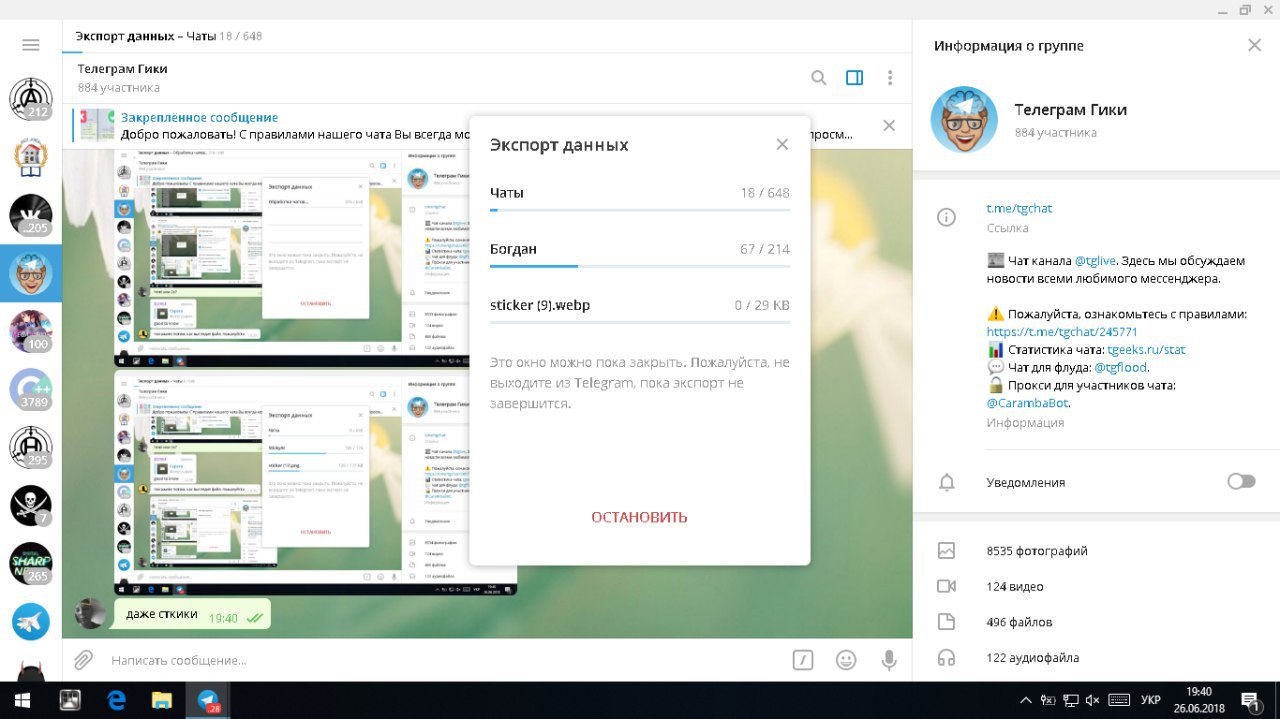1280x719 pixels.
Task: Open the chat's three-dot options menu
Action: (x=889, y=77)
